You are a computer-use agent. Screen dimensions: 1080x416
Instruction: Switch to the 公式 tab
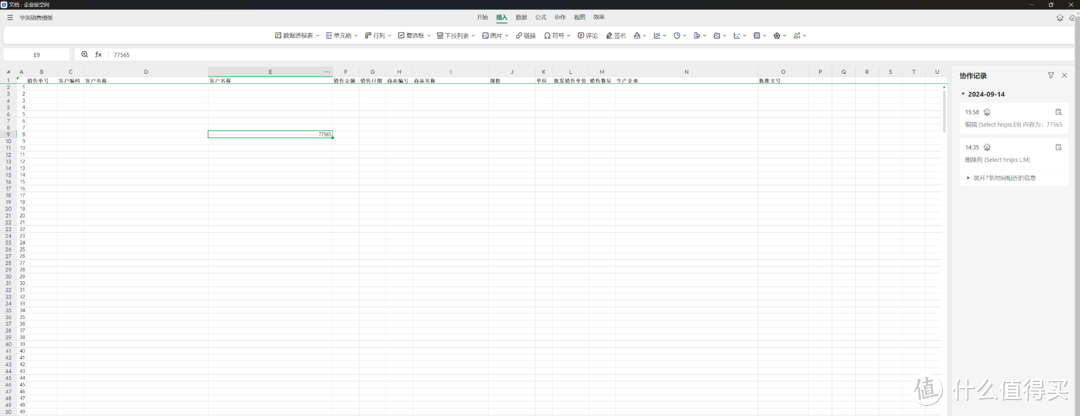pos(541,17)
